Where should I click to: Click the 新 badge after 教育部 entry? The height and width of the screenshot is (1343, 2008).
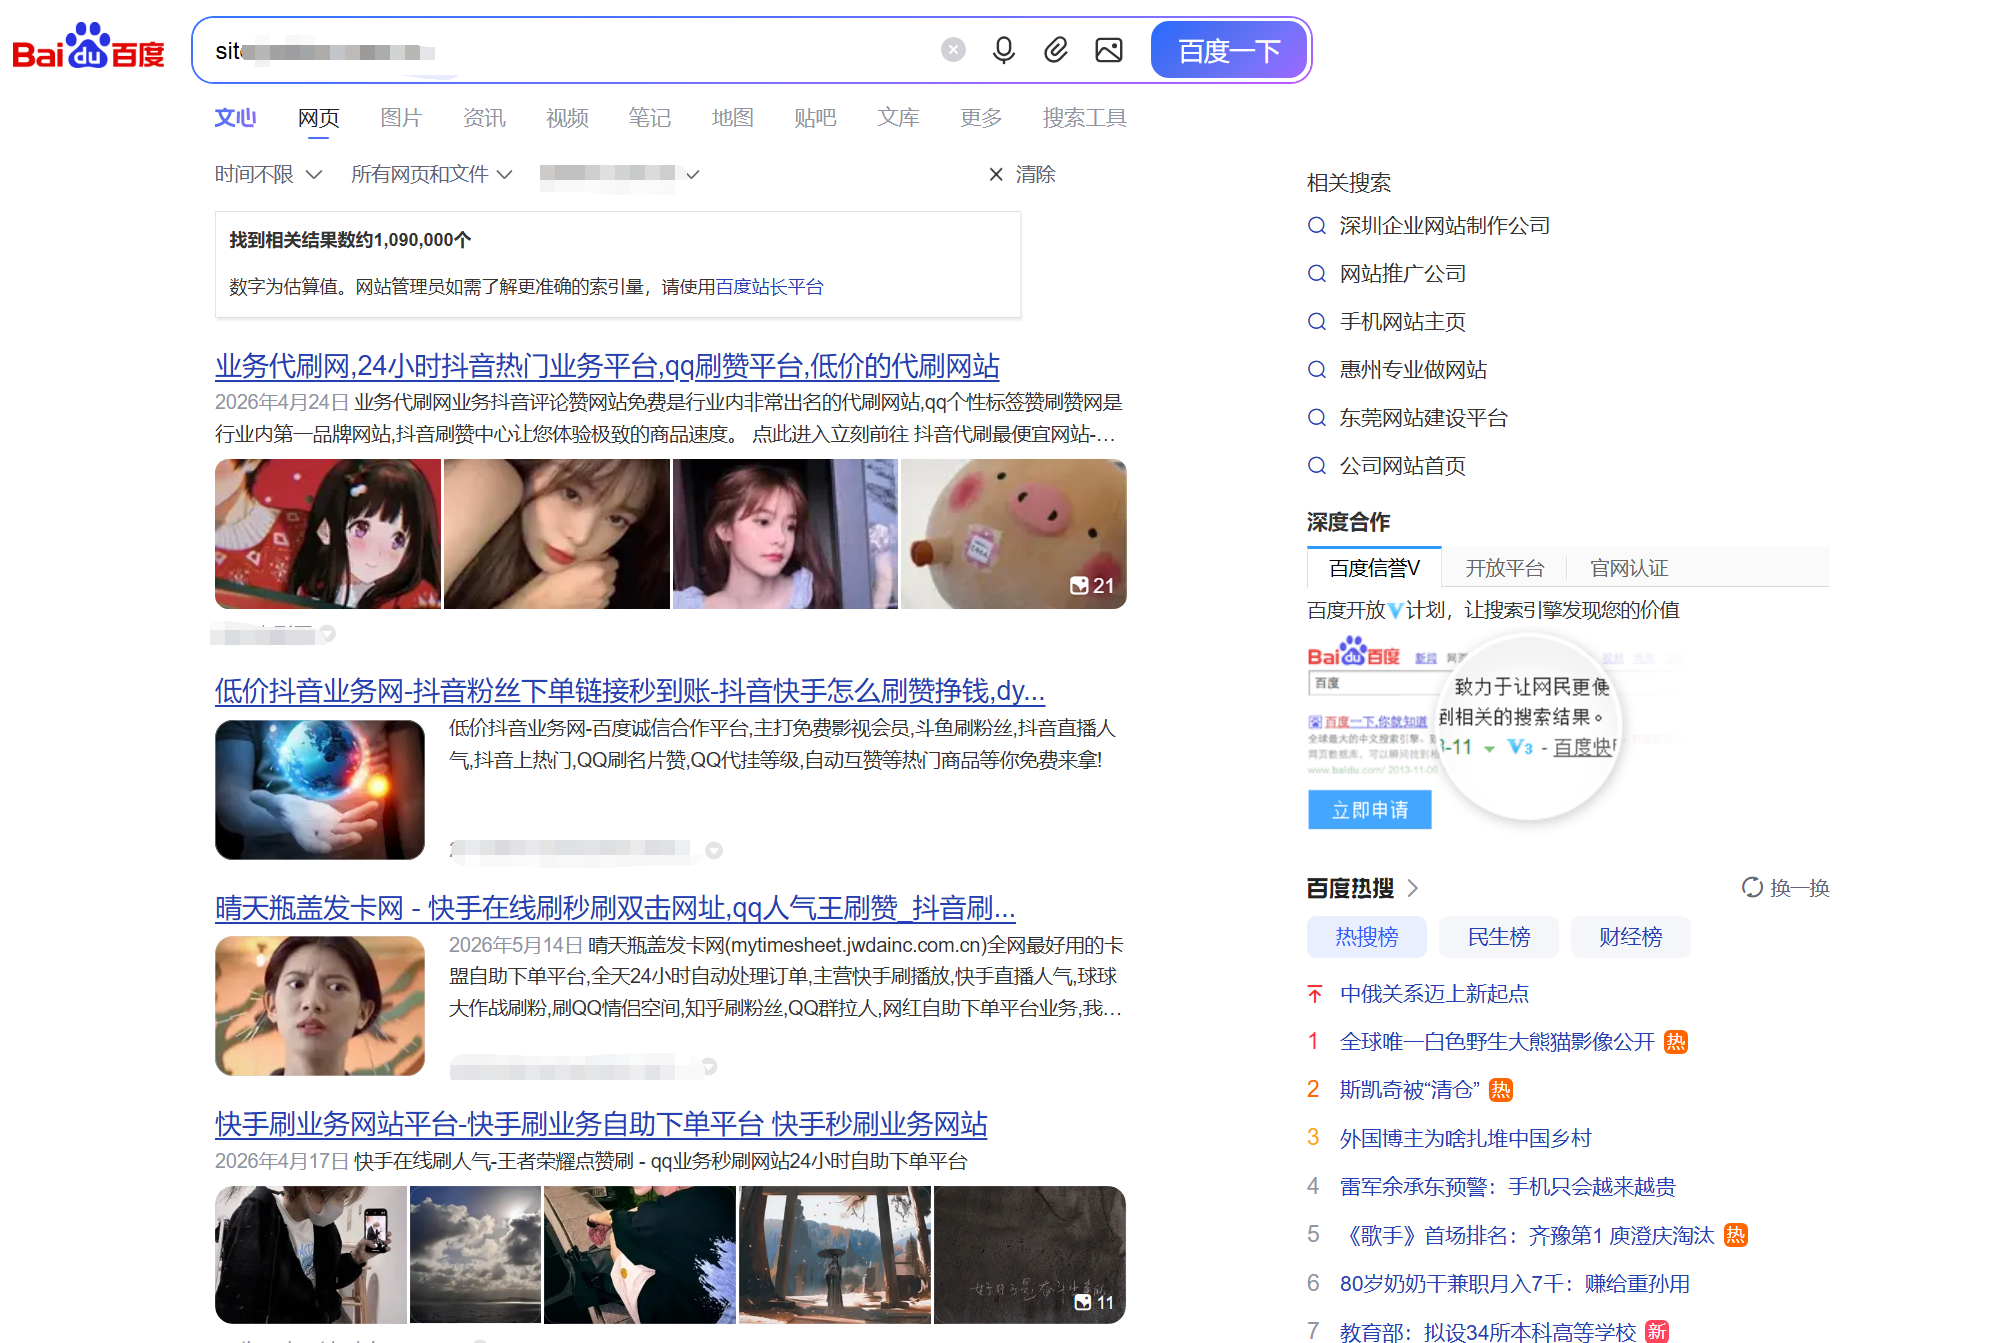(1657, 1331)
